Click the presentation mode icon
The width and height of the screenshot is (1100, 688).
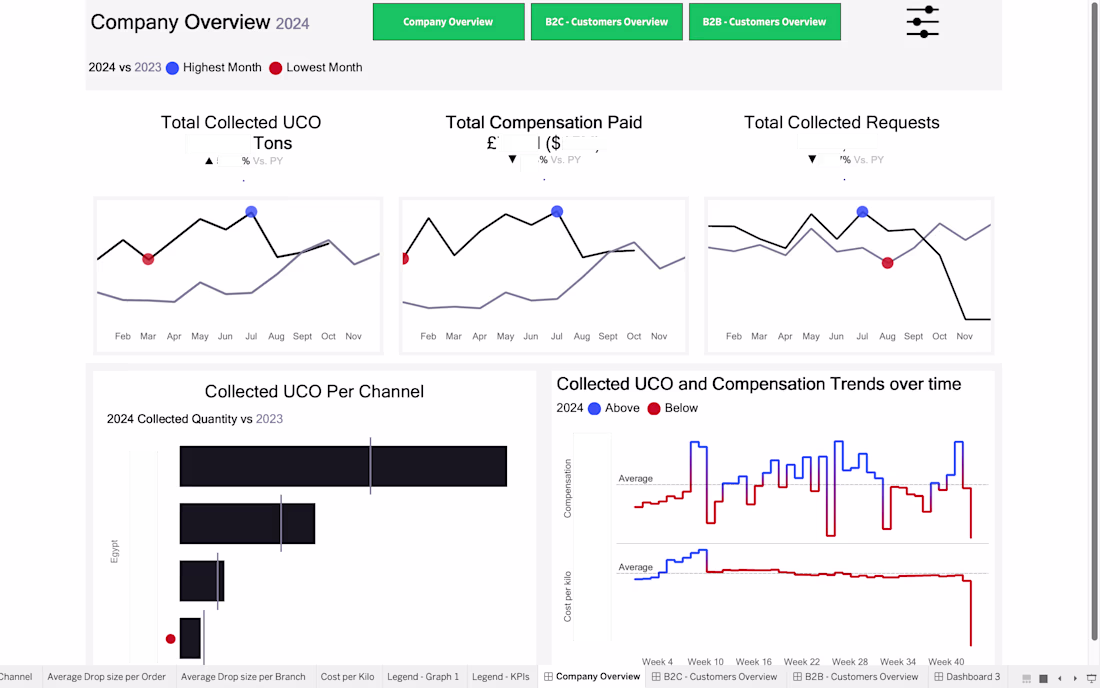click(x=1090, y=678)
